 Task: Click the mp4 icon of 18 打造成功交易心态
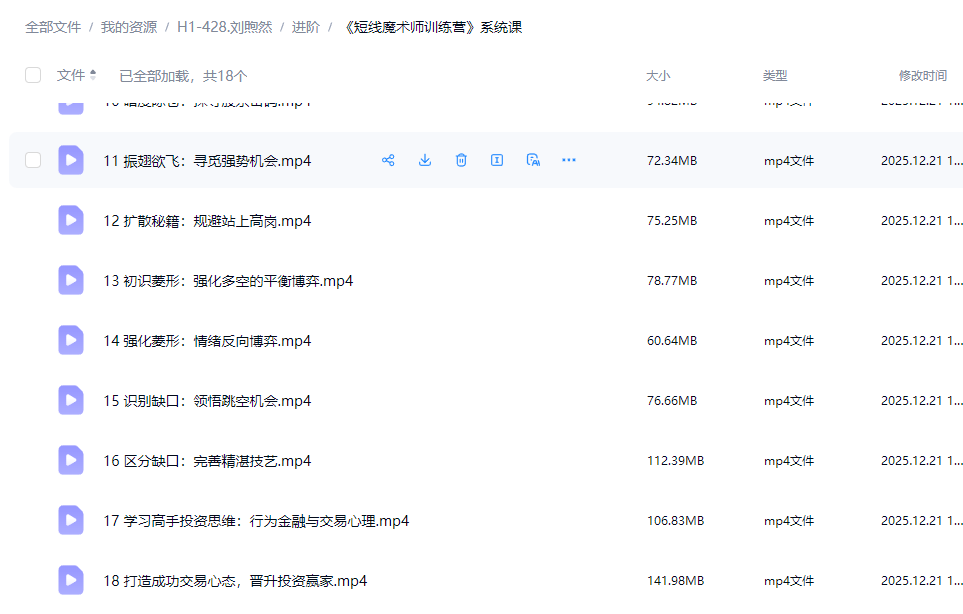tap(70, 580)
